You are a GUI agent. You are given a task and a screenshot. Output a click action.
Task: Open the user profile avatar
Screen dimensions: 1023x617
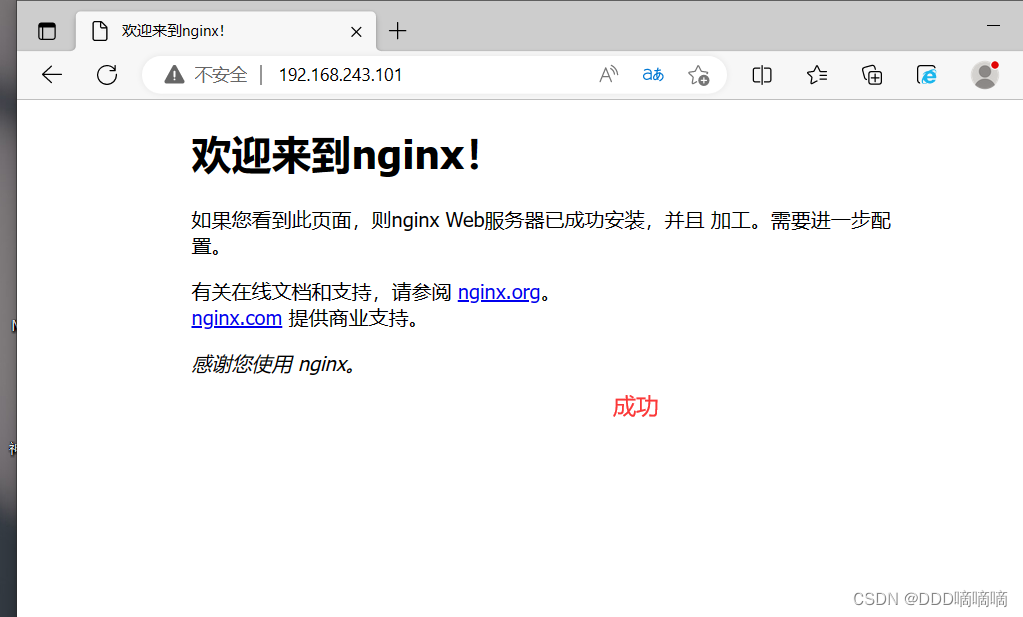pyautogui.click(x=985, y=75)
